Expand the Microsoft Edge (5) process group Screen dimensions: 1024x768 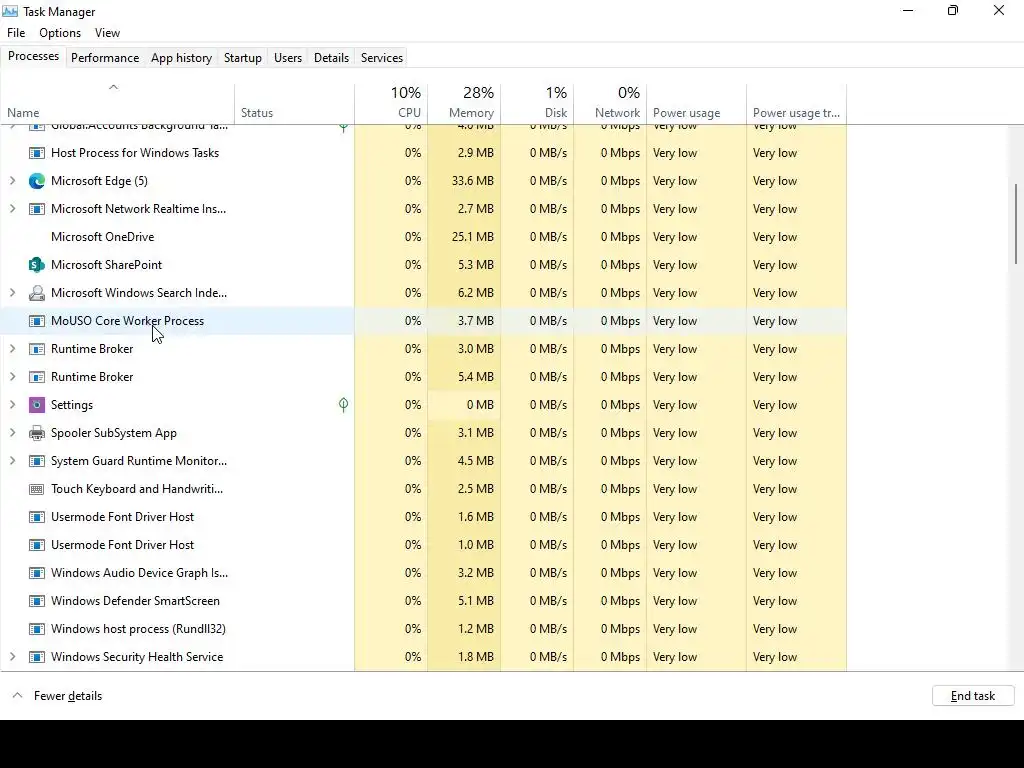point(12,181)
